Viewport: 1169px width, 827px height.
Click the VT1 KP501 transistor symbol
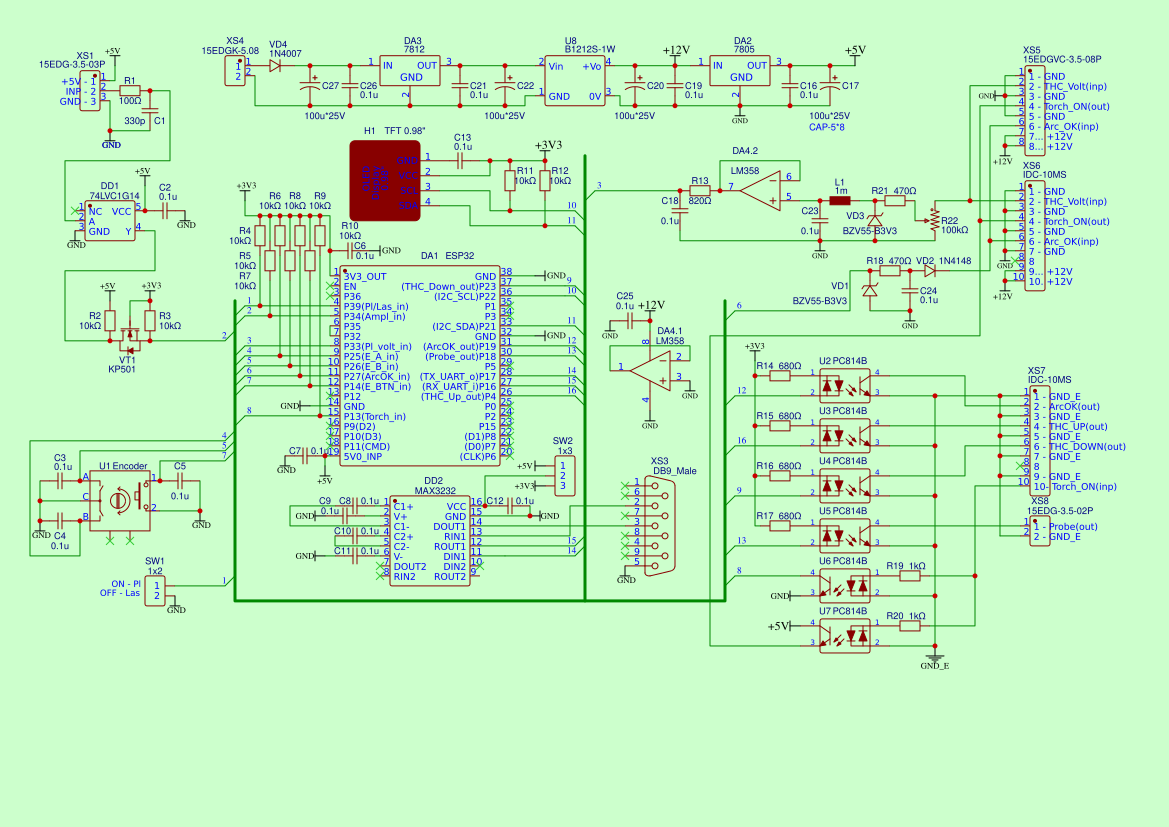pyautogui.click(x=130, y=336)
